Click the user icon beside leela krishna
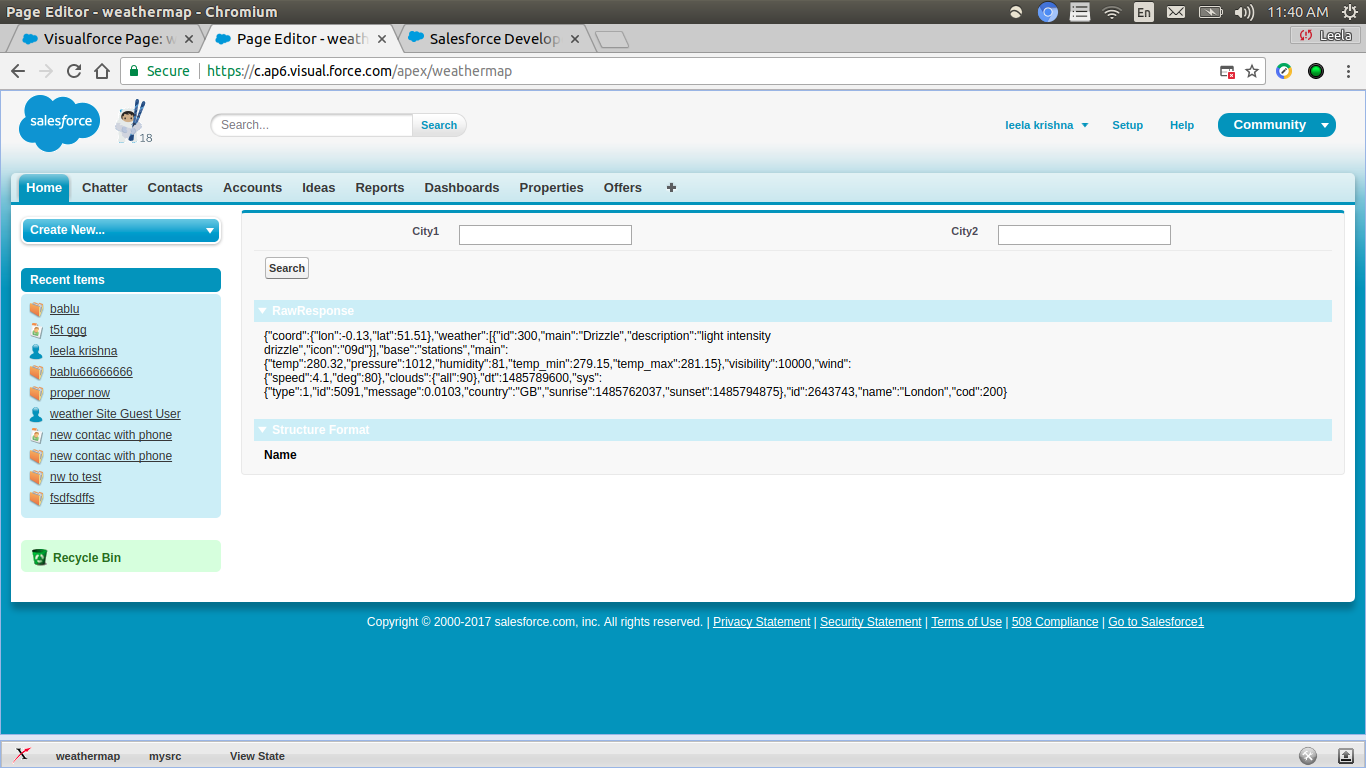The width and height of the screenshot is (1366, 768). click(x=36, y=351)
